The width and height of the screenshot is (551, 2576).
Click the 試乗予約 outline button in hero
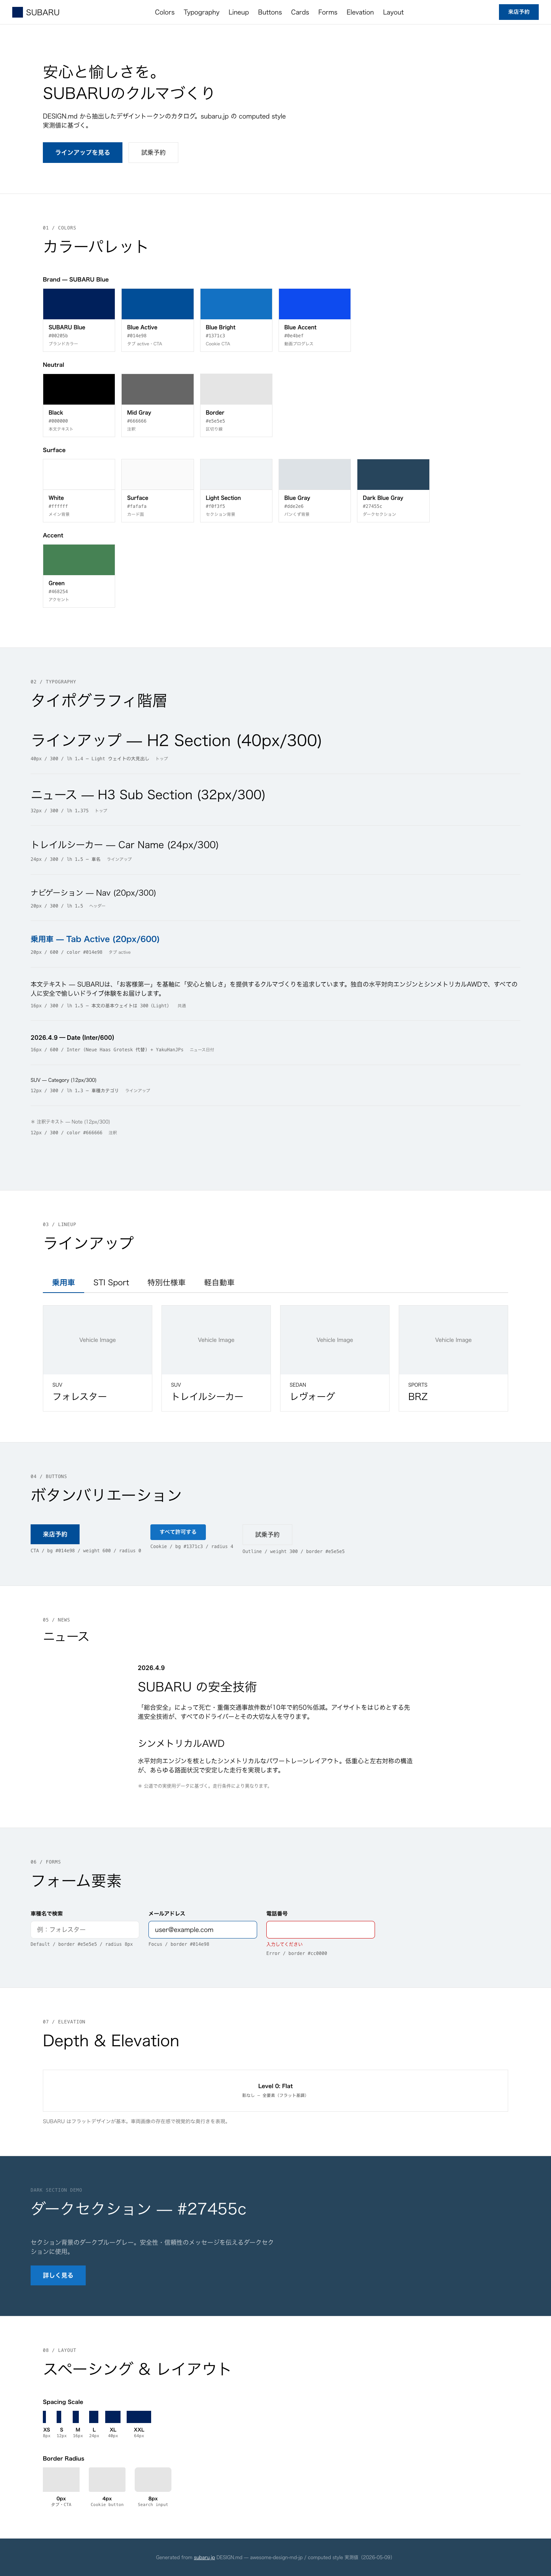(154, 152)
